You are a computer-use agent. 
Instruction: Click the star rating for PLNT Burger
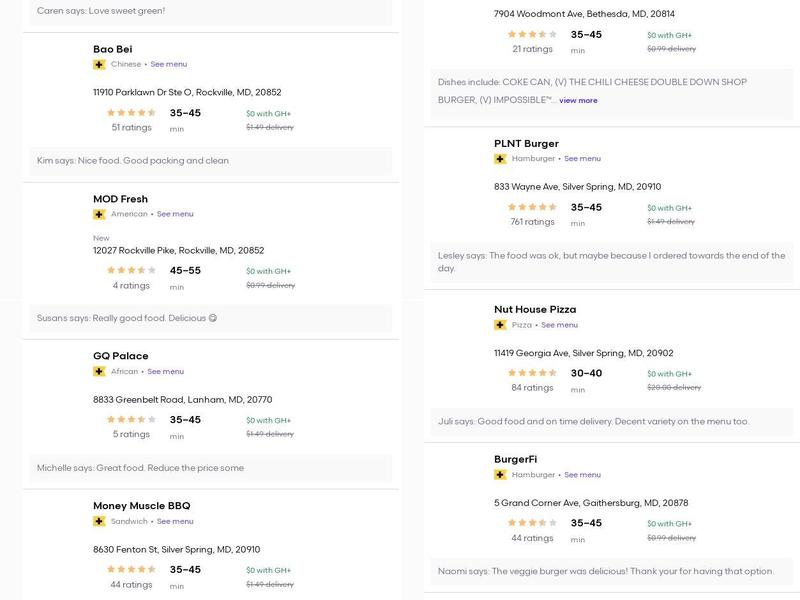532,207
